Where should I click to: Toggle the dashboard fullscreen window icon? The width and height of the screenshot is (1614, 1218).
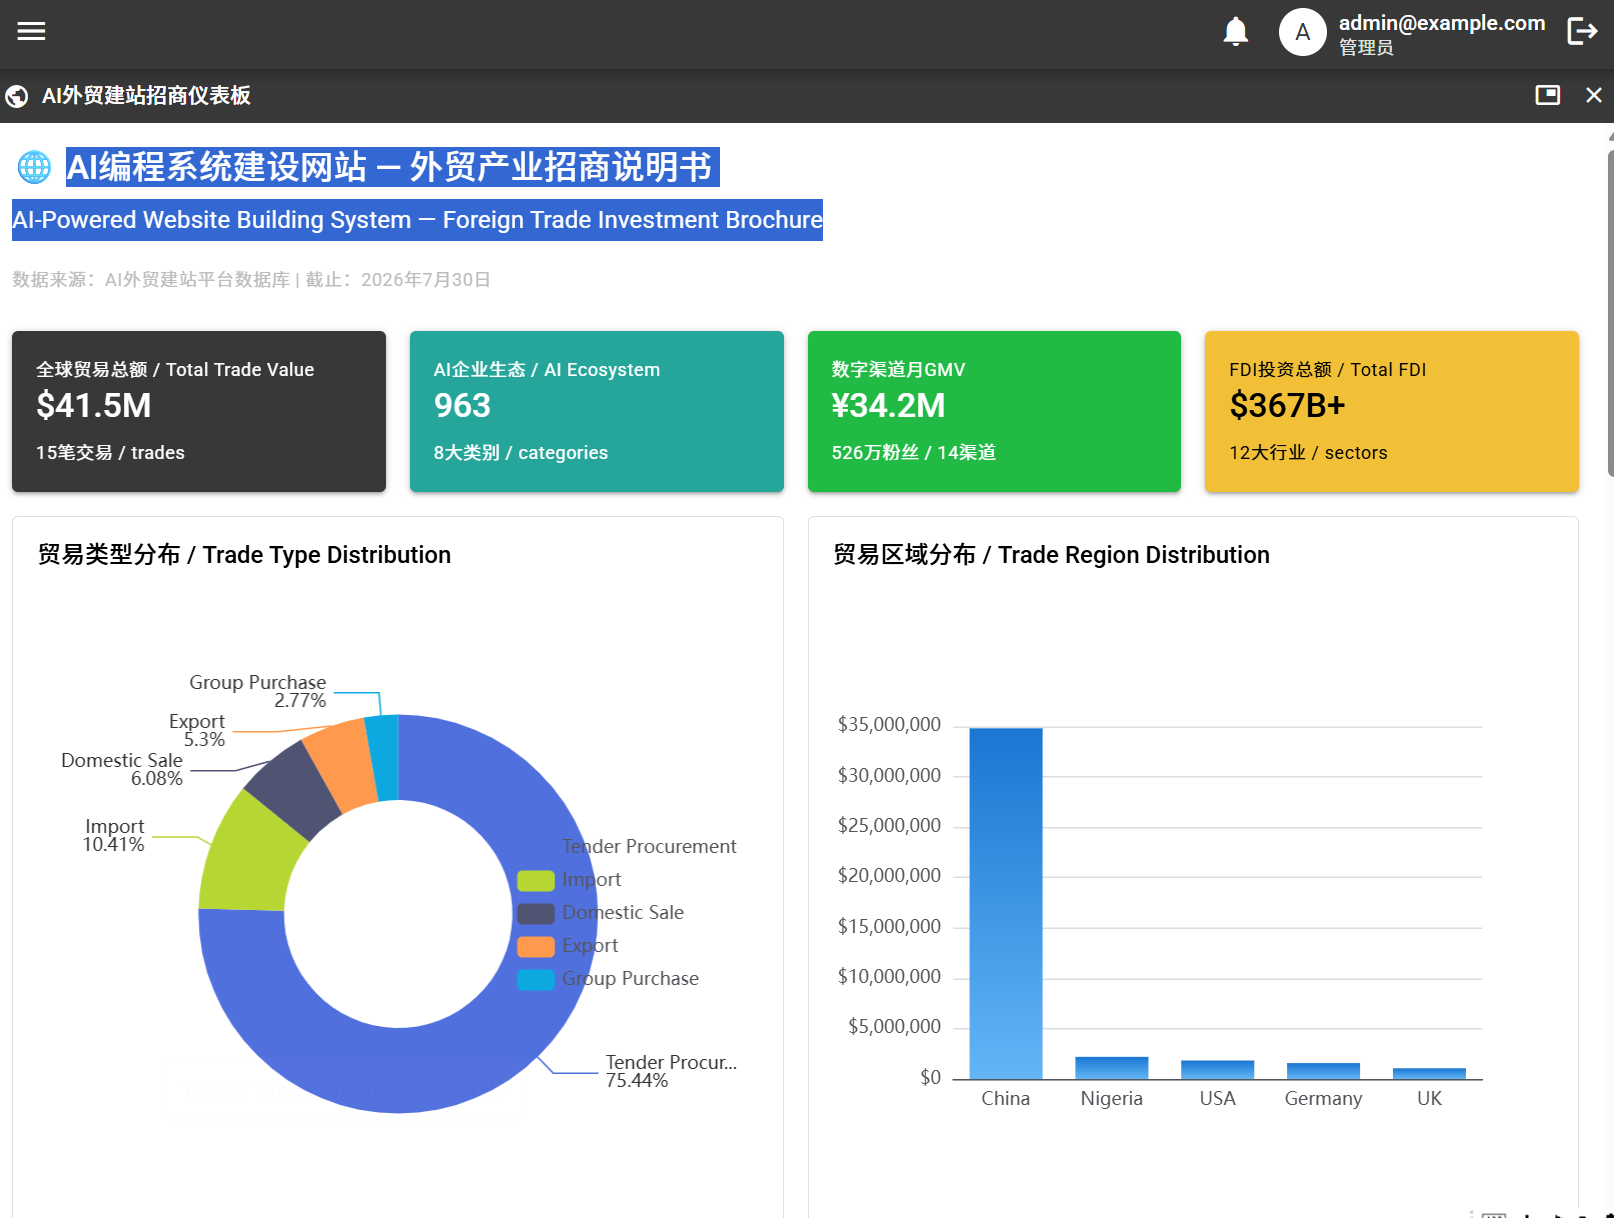pos(1547,95)
